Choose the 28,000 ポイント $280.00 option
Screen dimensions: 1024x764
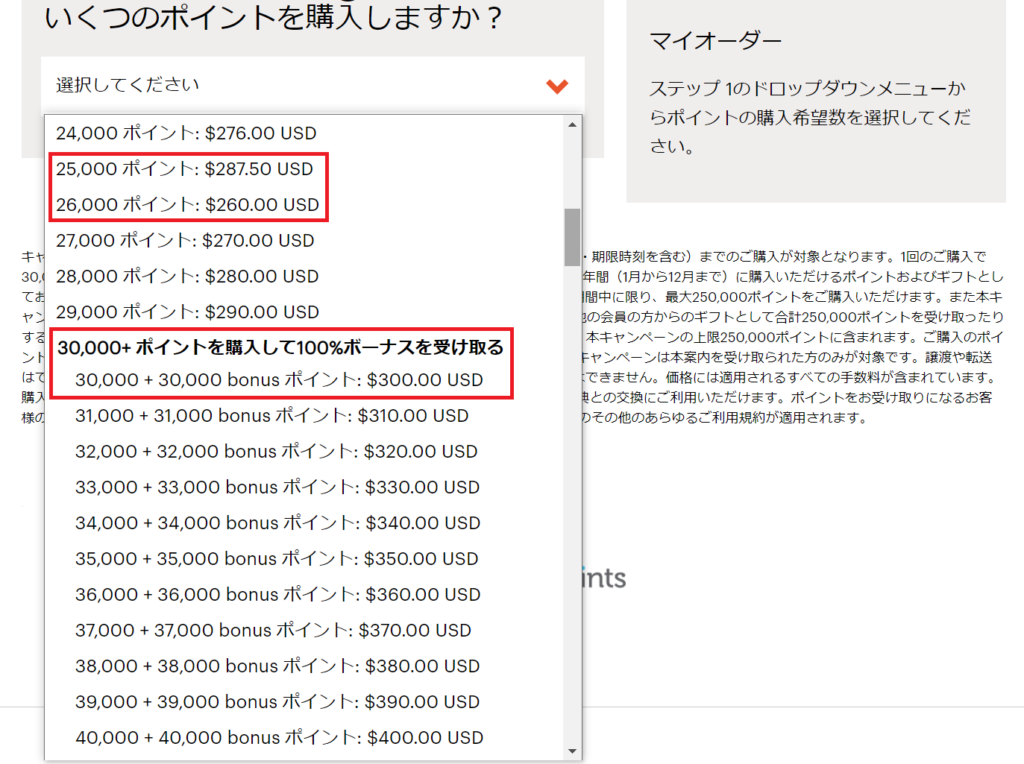[x=187, y=276]
